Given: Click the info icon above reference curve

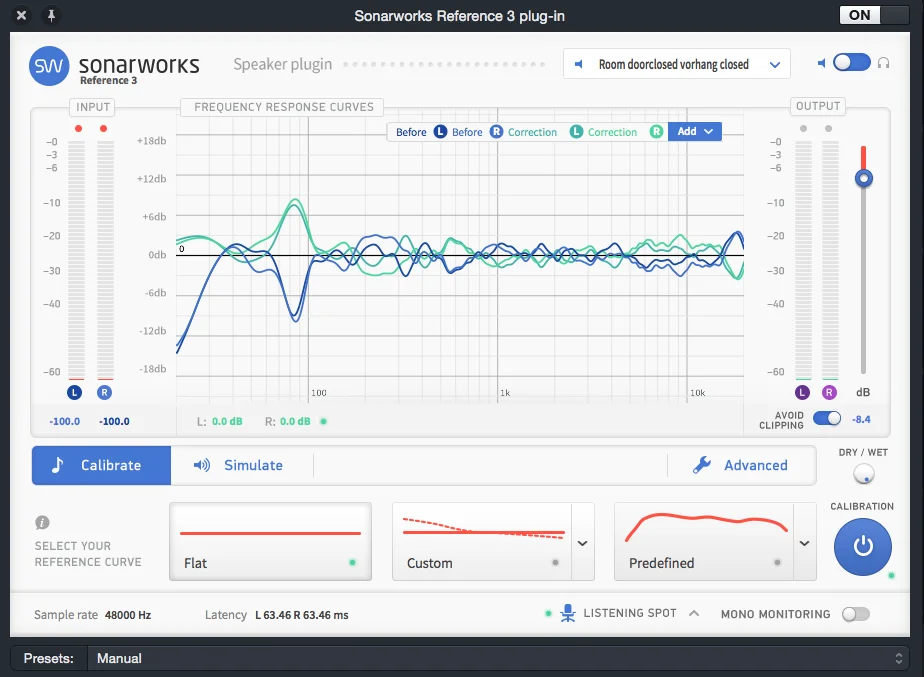Looking at the screenshot, I should (42, 522).
